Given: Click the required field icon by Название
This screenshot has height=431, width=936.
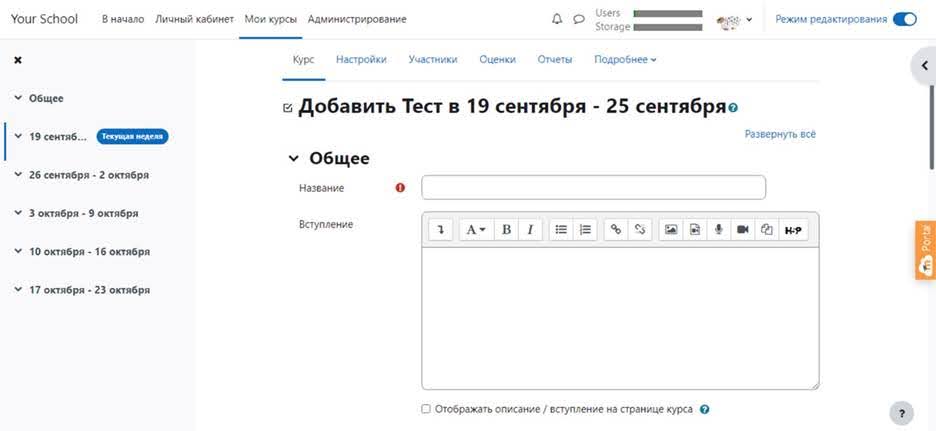Looking at the screenshot, I should pyautogui.click(x=400, y=187).
